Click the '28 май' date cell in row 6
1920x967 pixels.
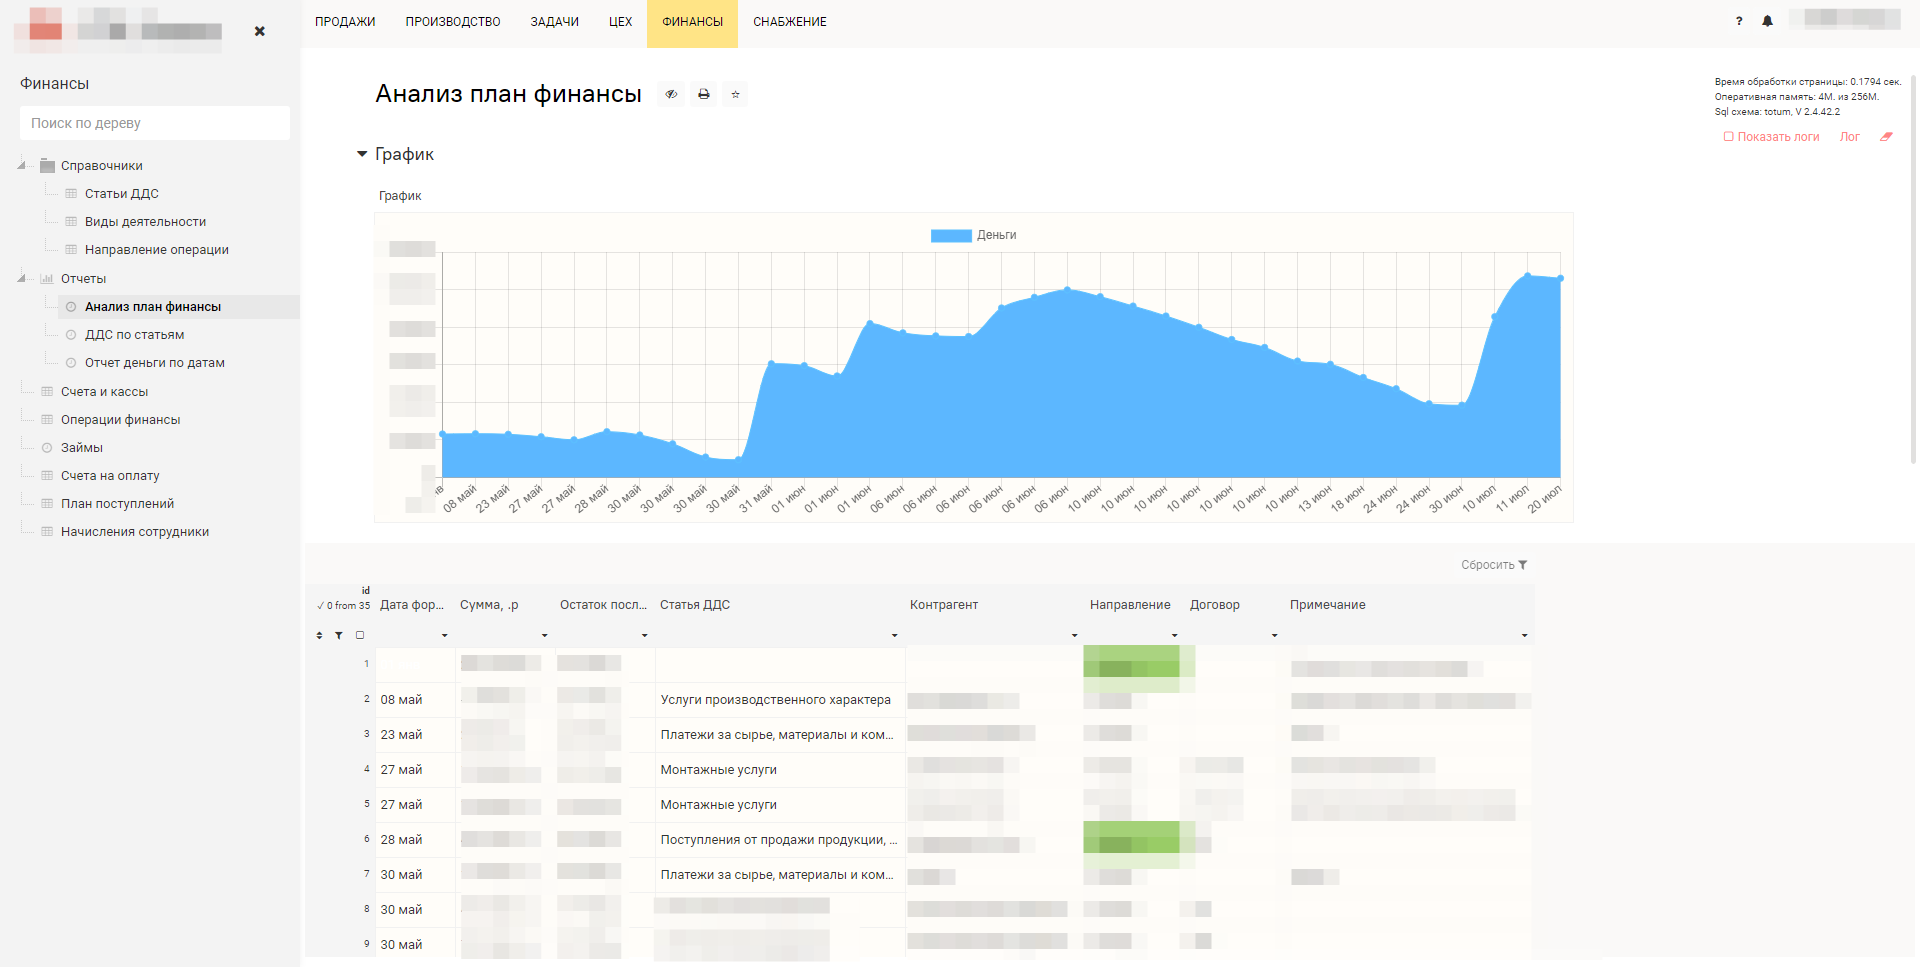(415, 840)
